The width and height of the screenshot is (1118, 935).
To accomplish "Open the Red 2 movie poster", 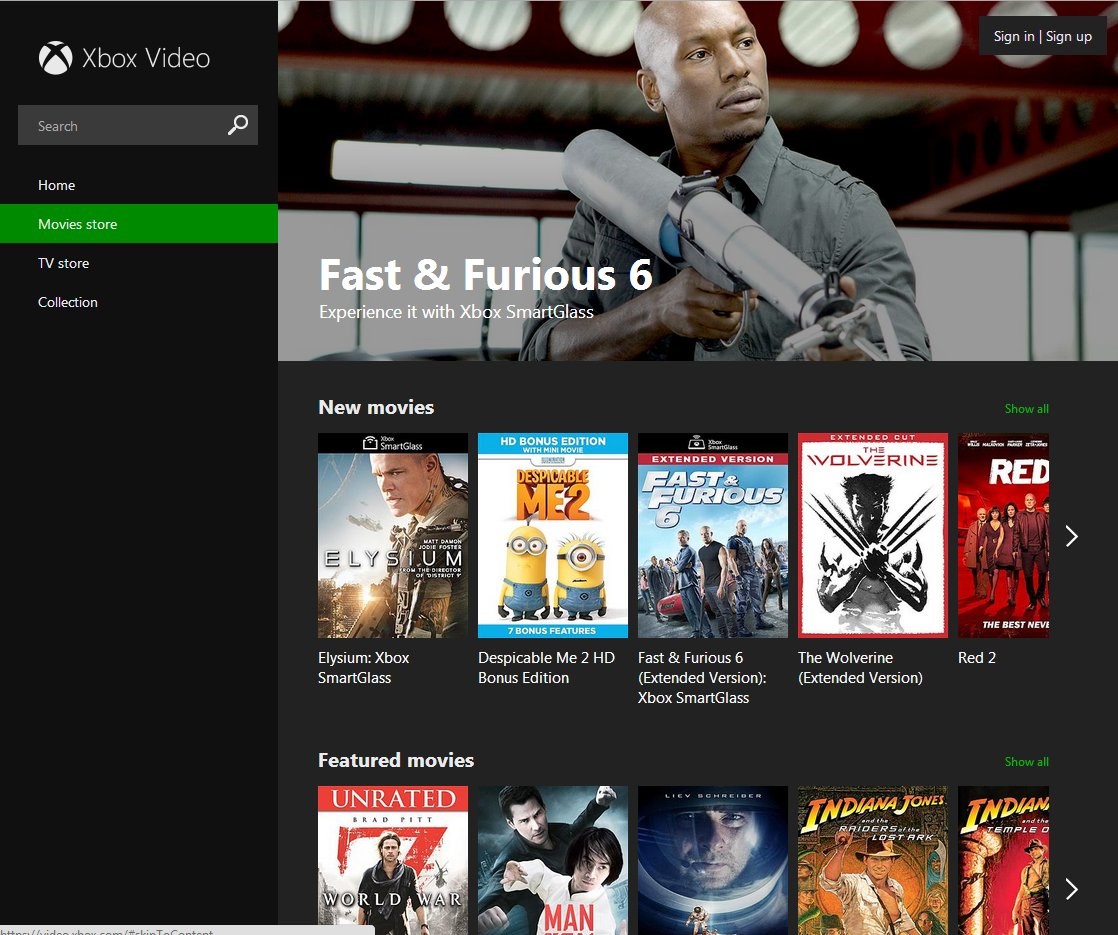I will (1003, 536).
